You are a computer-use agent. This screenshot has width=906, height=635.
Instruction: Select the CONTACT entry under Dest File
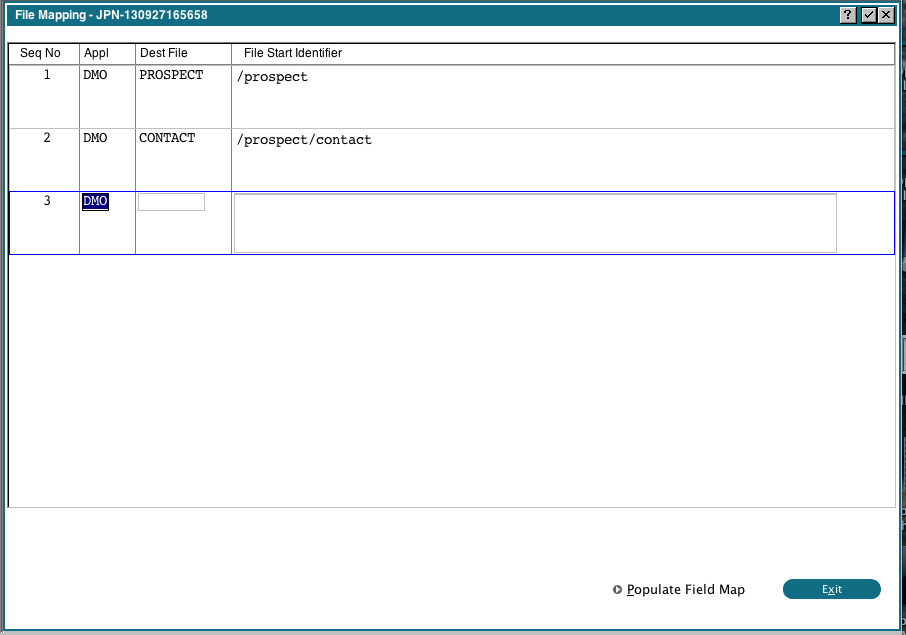pos(166,137)
